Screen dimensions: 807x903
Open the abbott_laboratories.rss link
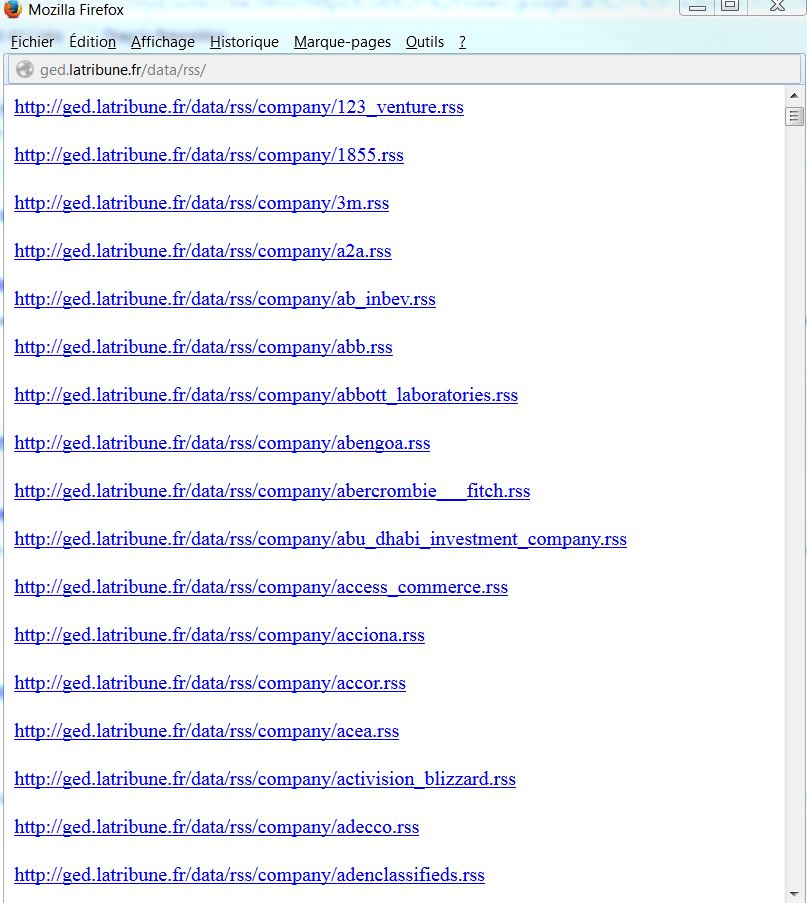pos(266,395)
